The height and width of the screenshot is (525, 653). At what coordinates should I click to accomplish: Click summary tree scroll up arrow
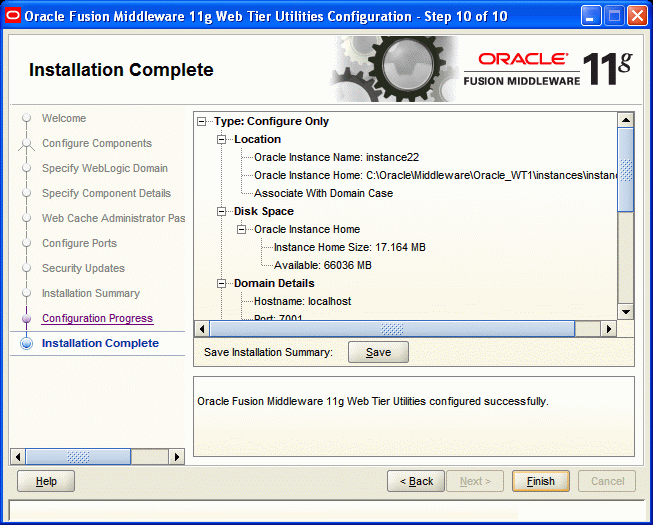tap(626, 120)
